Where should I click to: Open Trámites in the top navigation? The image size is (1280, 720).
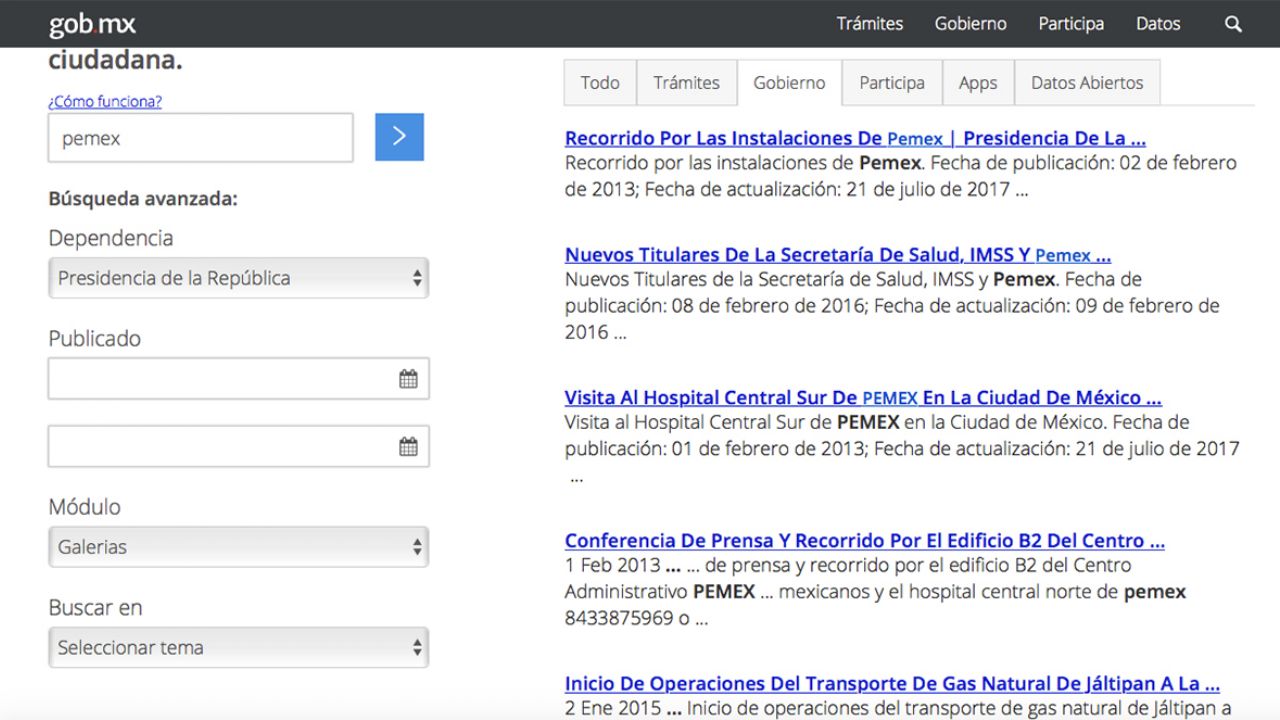pyautogui.click(x=870, y=24)
